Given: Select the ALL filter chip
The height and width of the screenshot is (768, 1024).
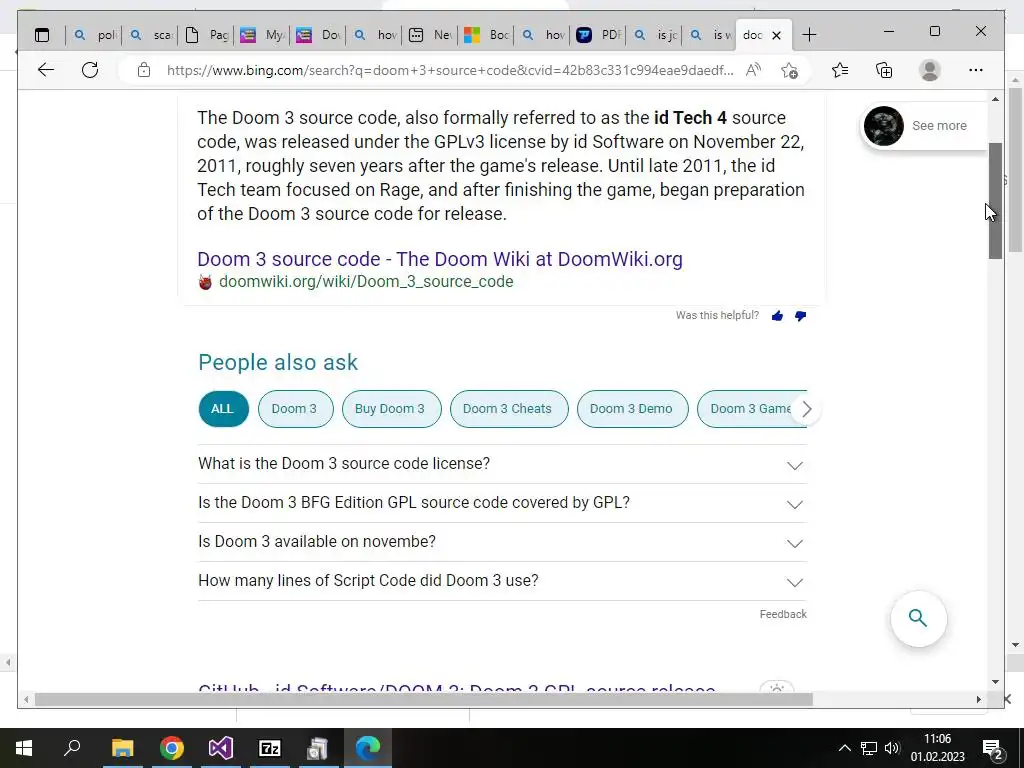Looking at the screenshot, I should [x=223, y=409].
